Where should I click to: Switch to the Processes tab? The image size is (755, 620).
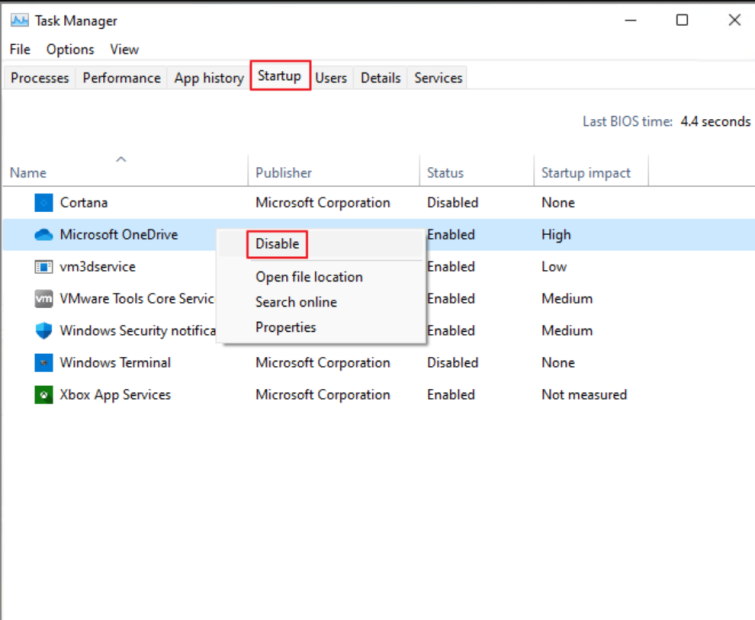[39, 78]
